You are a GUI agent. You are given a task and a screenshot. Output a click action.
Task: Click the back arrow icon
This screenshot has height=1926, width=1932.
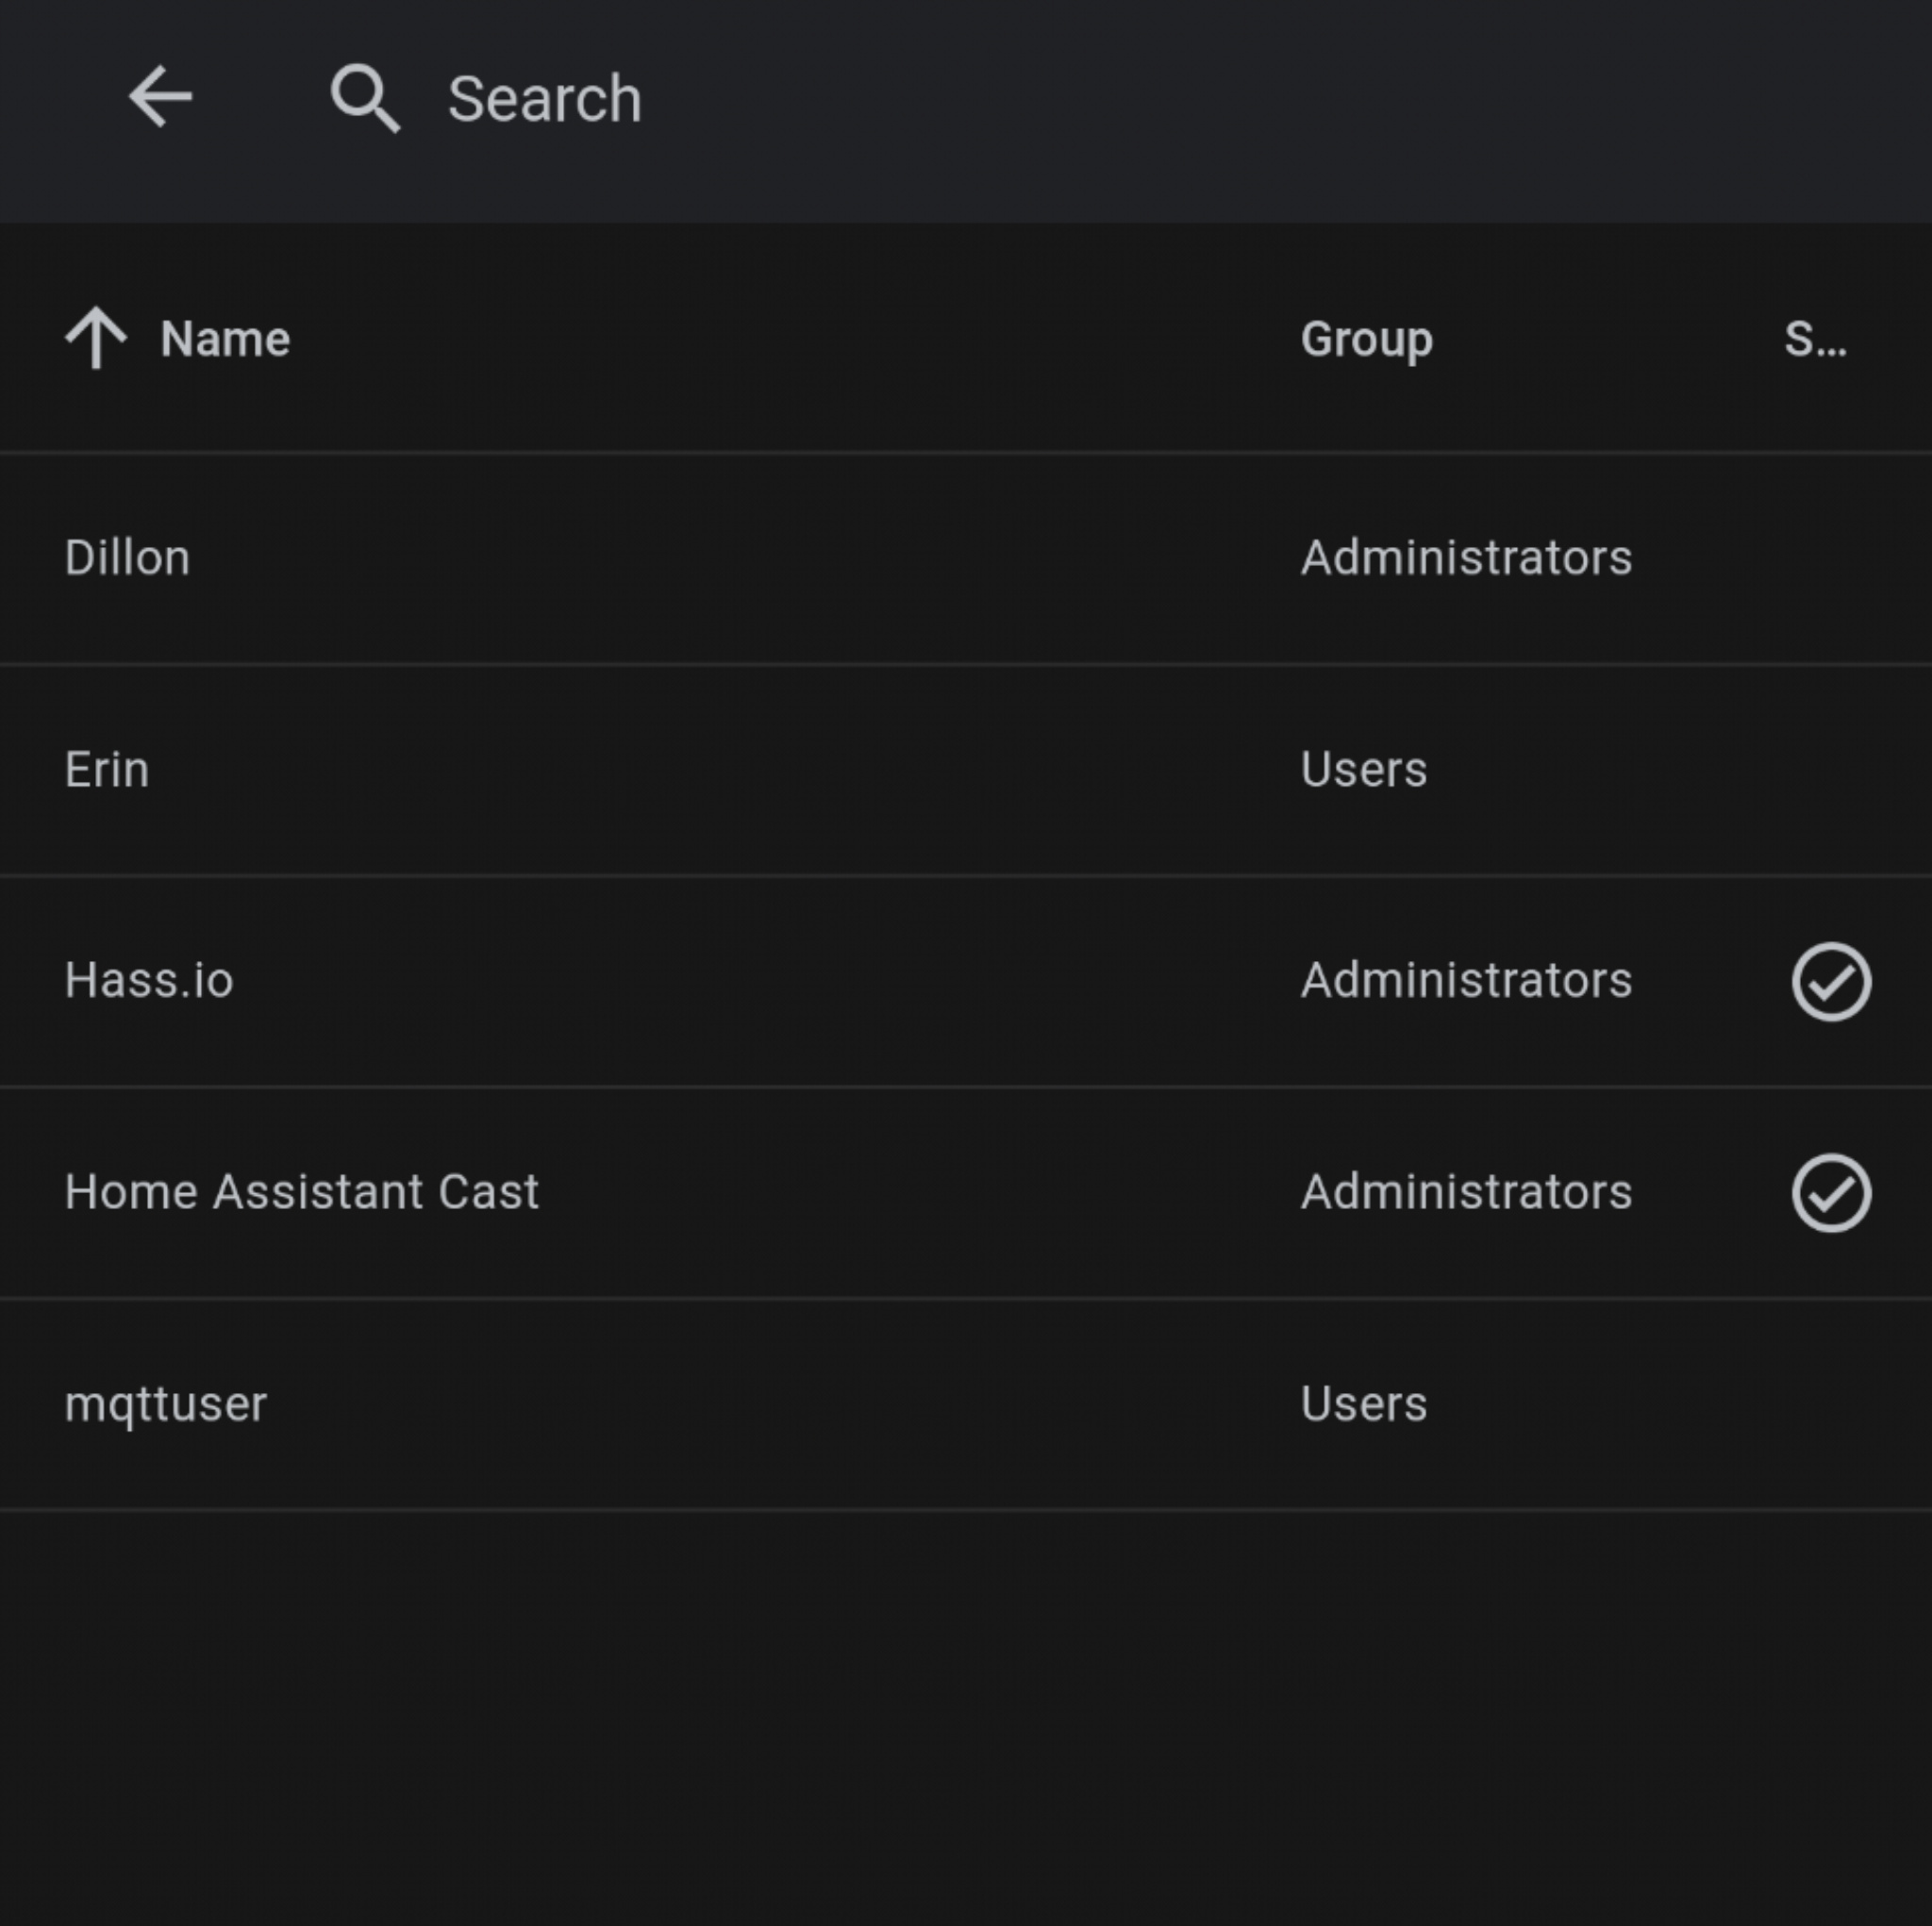click(160, 97)
